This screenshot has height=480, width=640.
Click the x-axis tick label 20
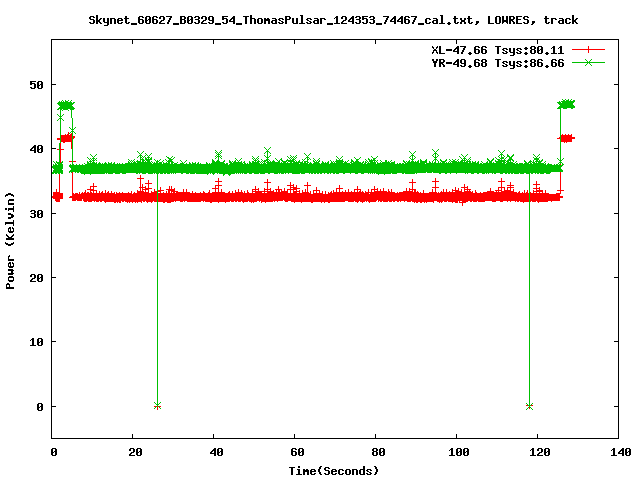(135, 452)
